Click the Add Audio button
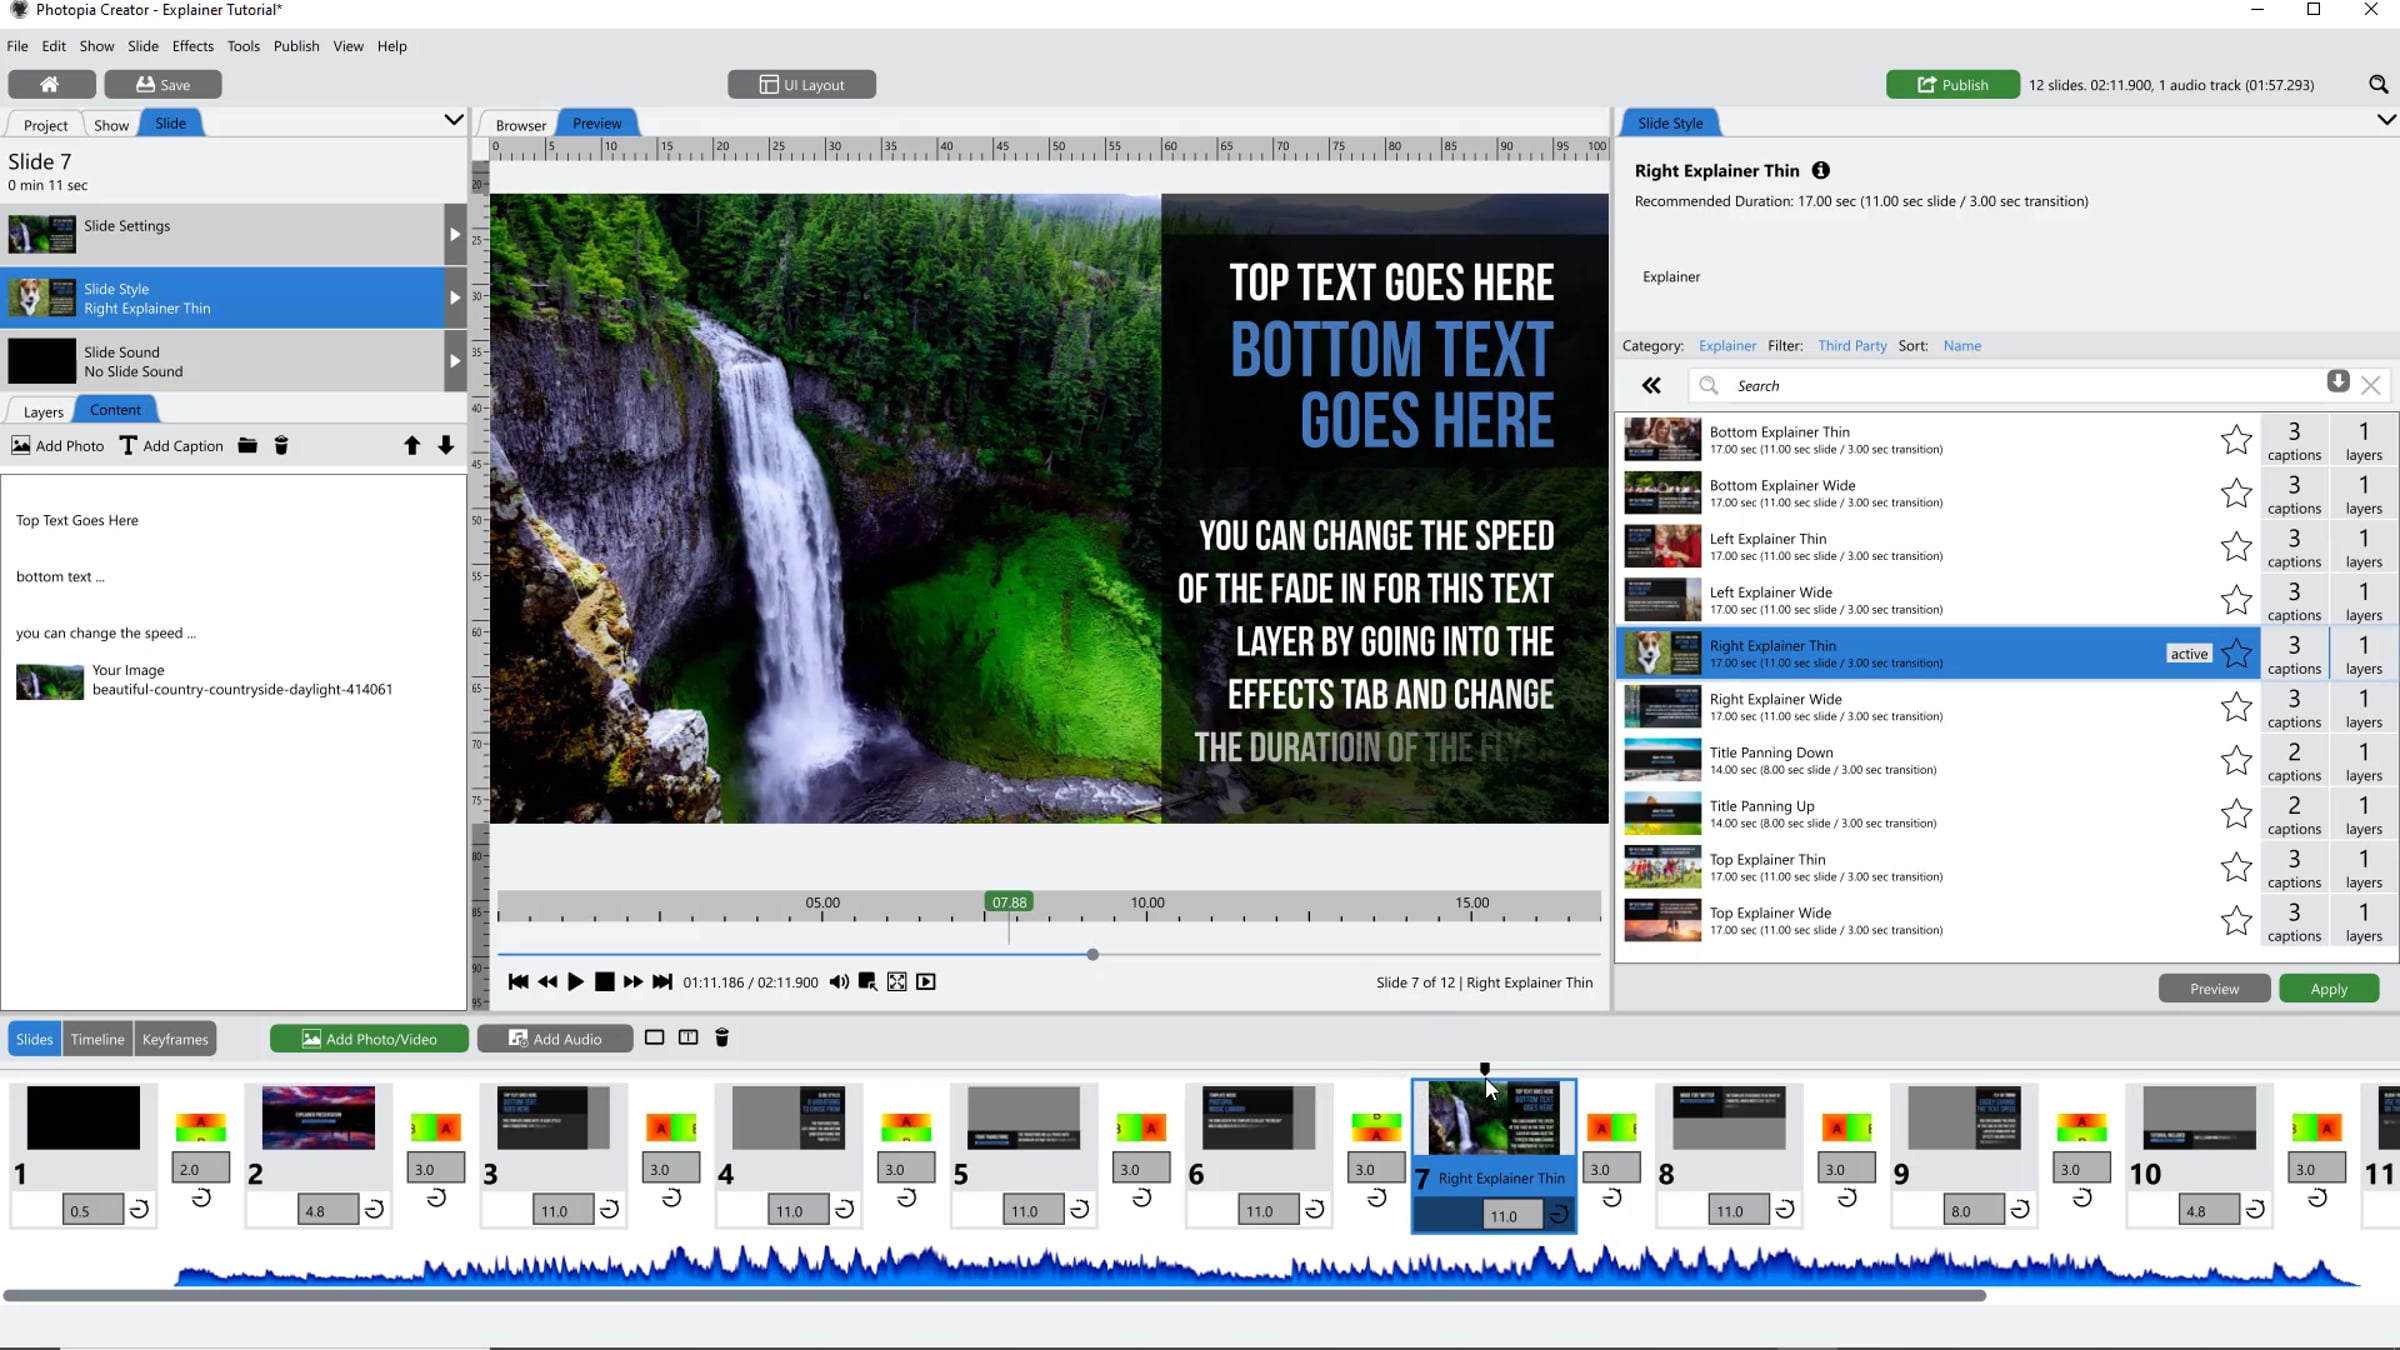 pyautogui.click(x=555, y=1039)
